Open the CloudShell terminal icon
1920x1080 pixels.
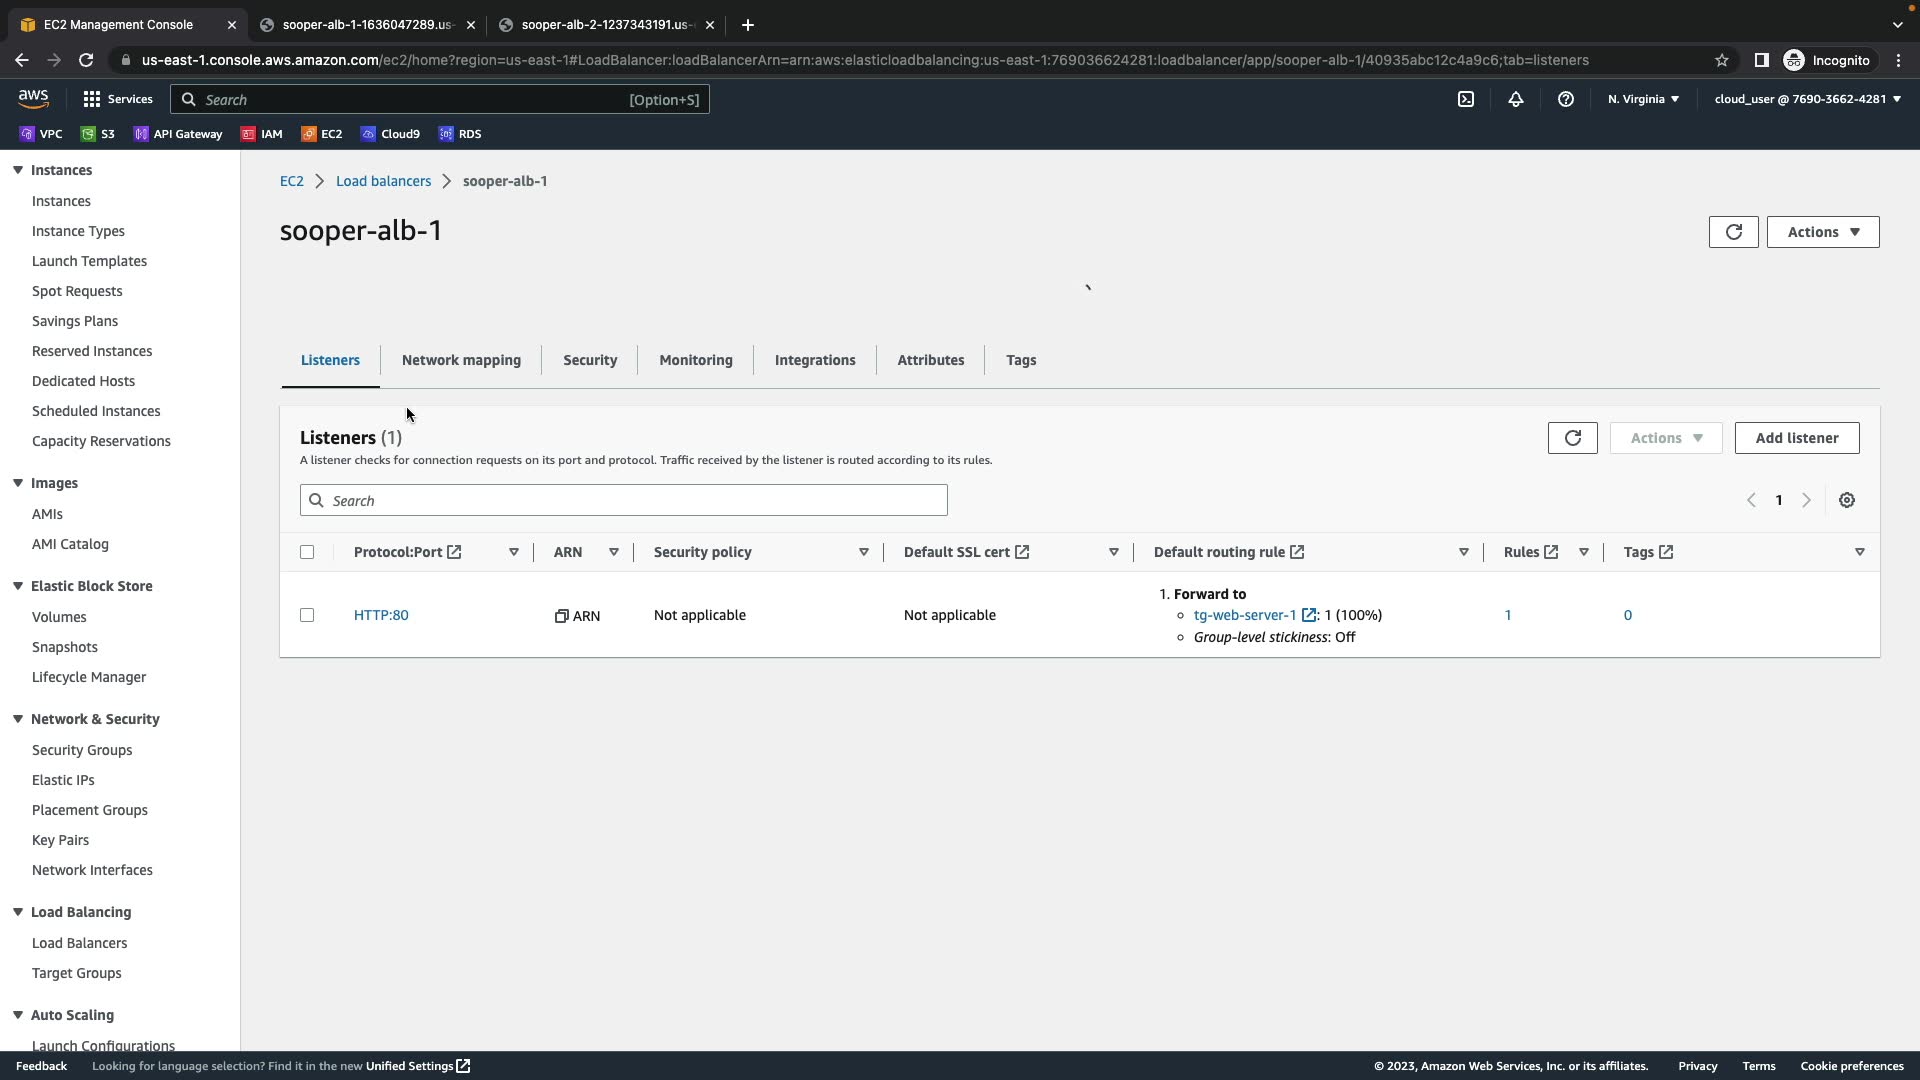(x=1465, y=99)
